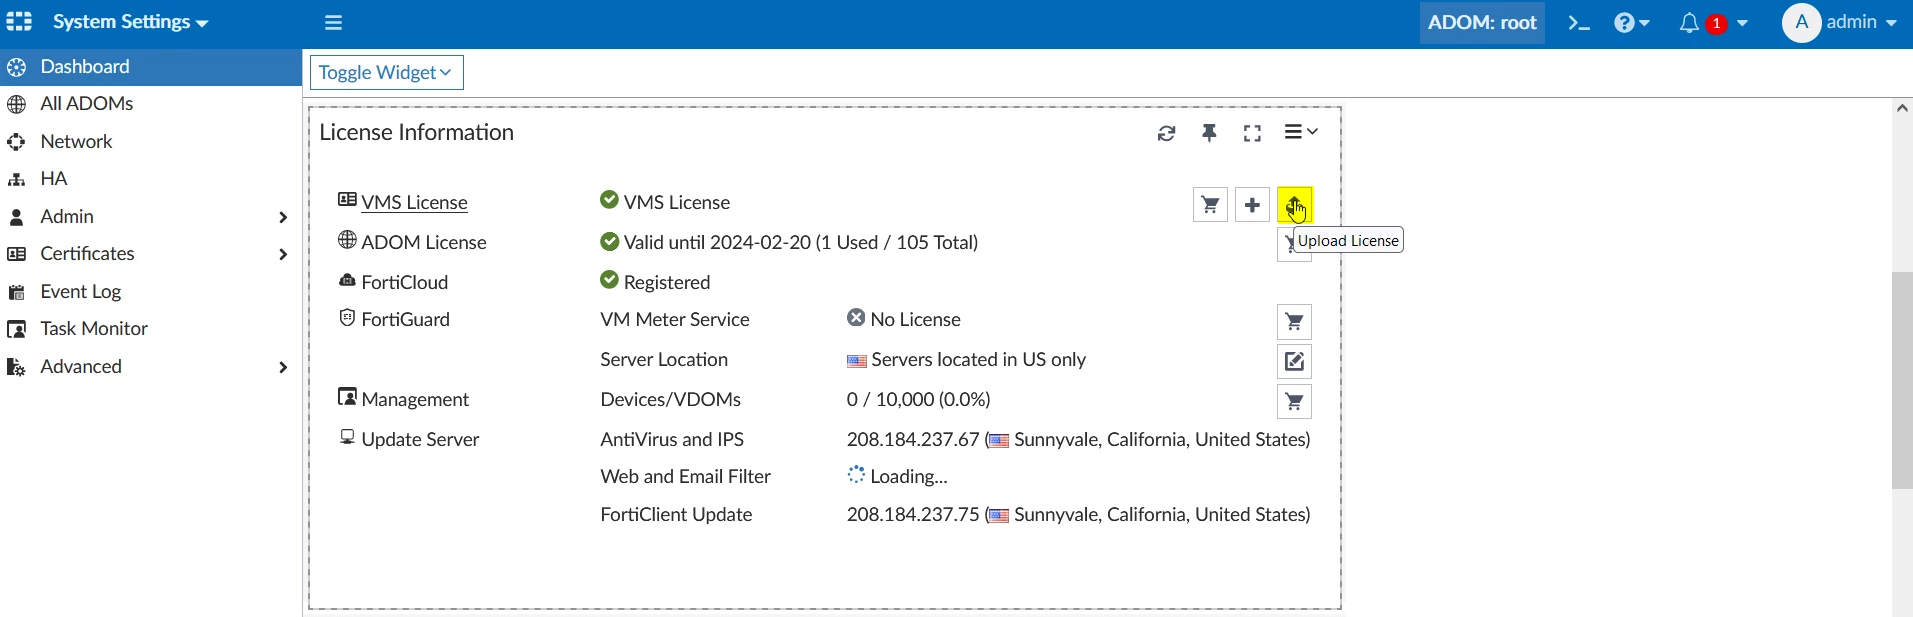This screenshot has height=617, width=1913.
Task: Click the Upload License icon
Action: point(1294,205)
